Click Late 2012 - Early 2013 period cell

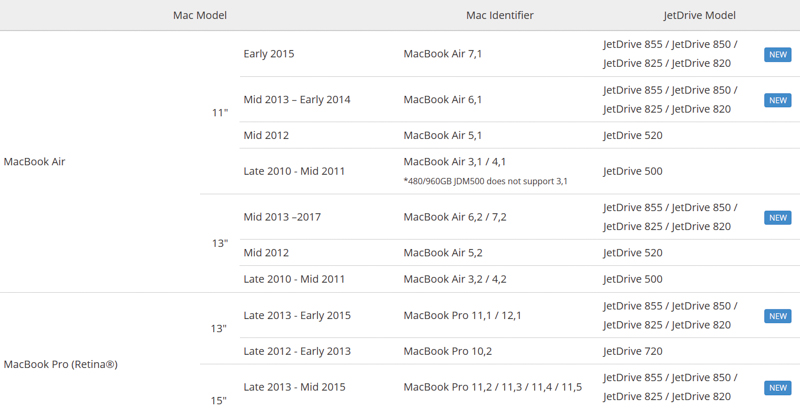(x=297, y=351)
